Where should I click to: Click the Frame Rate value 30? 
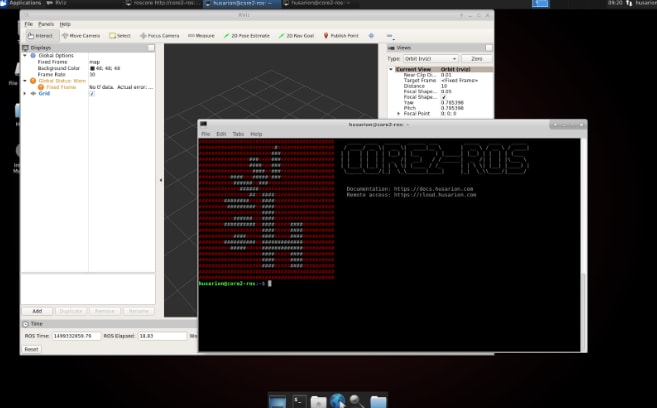[x=92, y=75]
